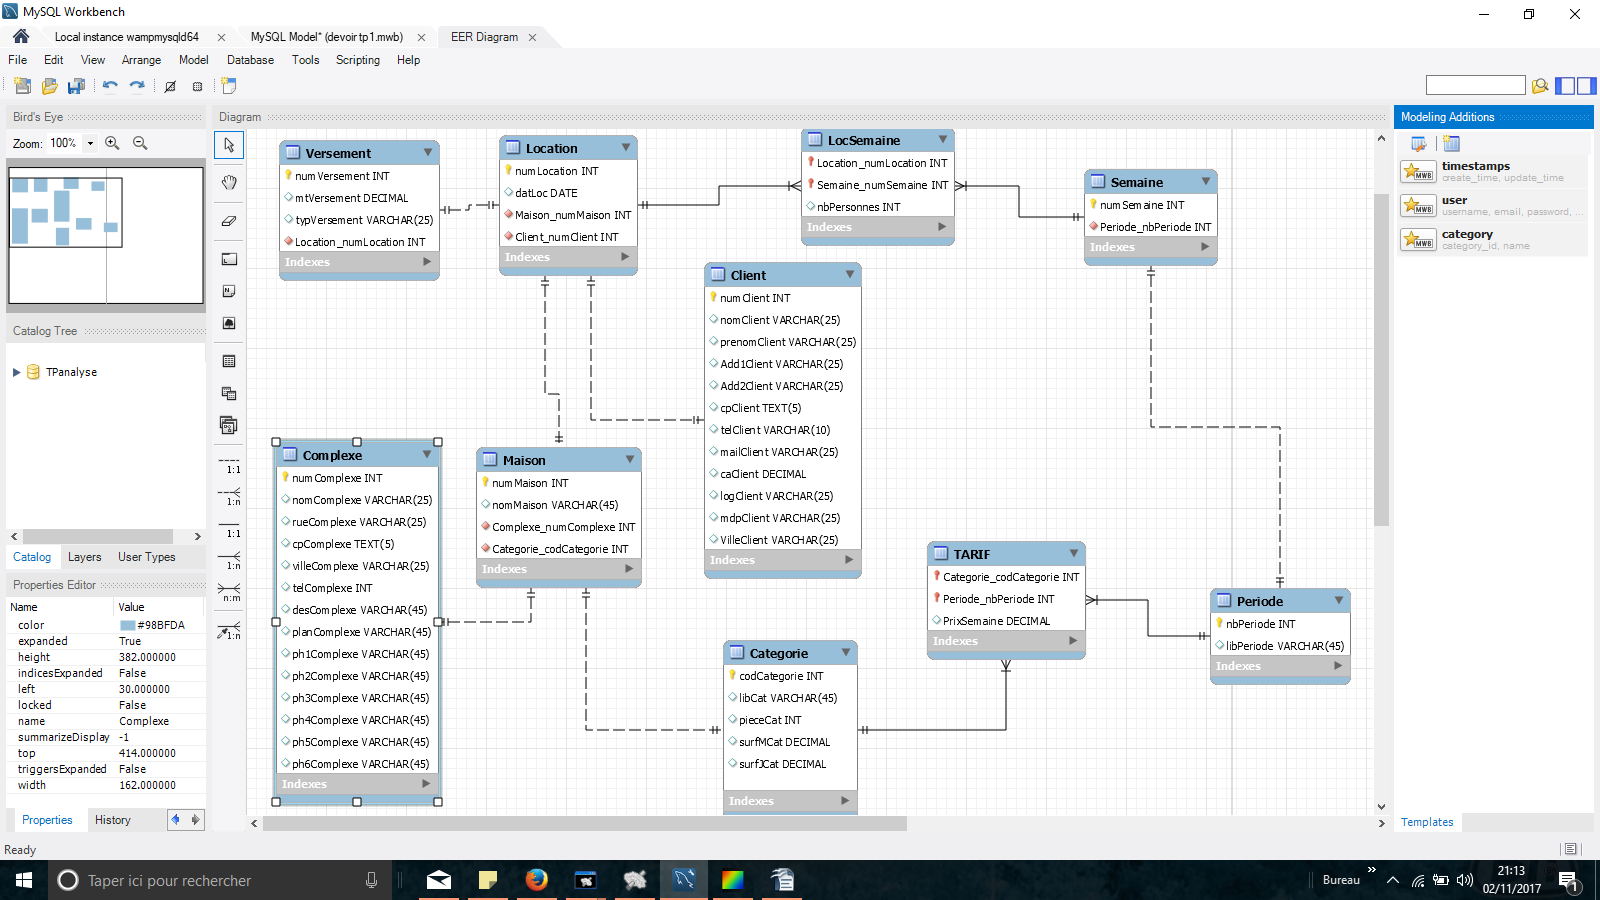Select the place new note tool

[229, 291]
